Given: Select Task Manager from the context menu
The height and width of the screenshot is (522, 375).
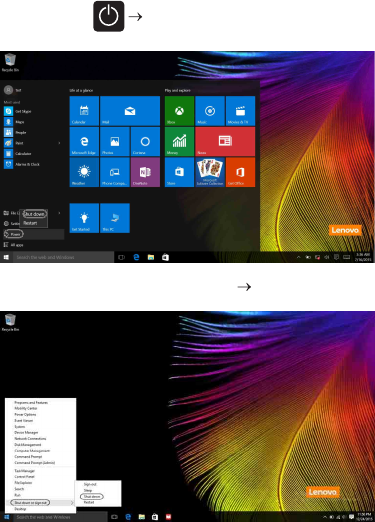Looking at the screenshot, I should tap(24, 471).
